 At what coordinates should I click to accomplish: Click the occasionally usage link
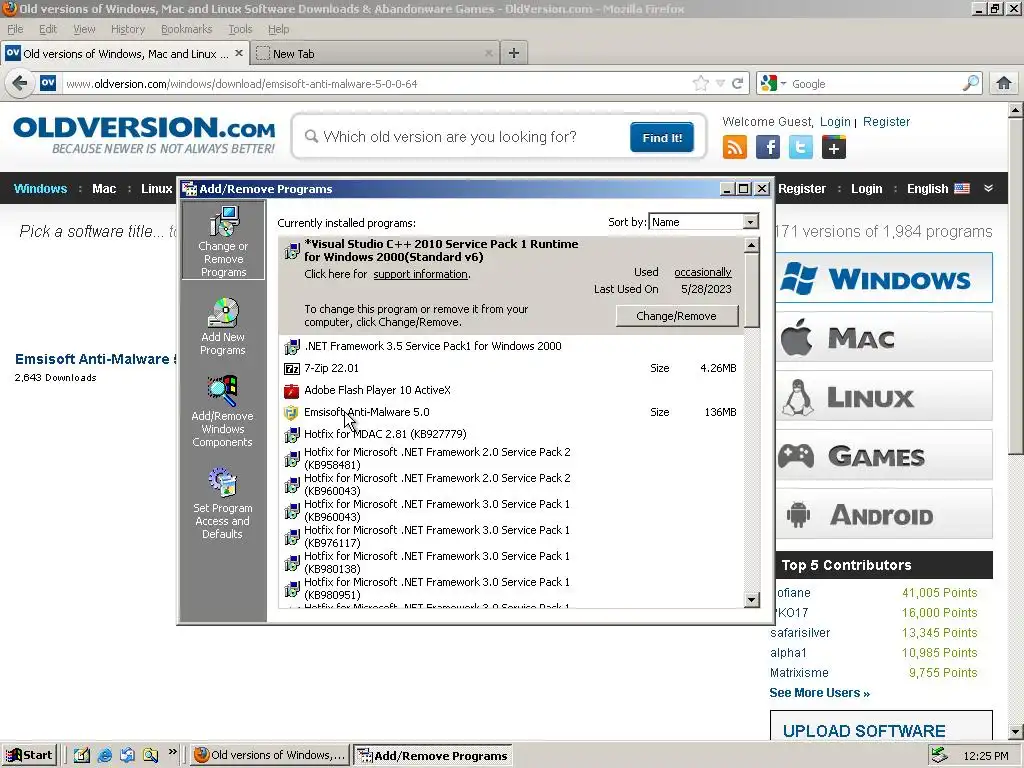[703, 272]
